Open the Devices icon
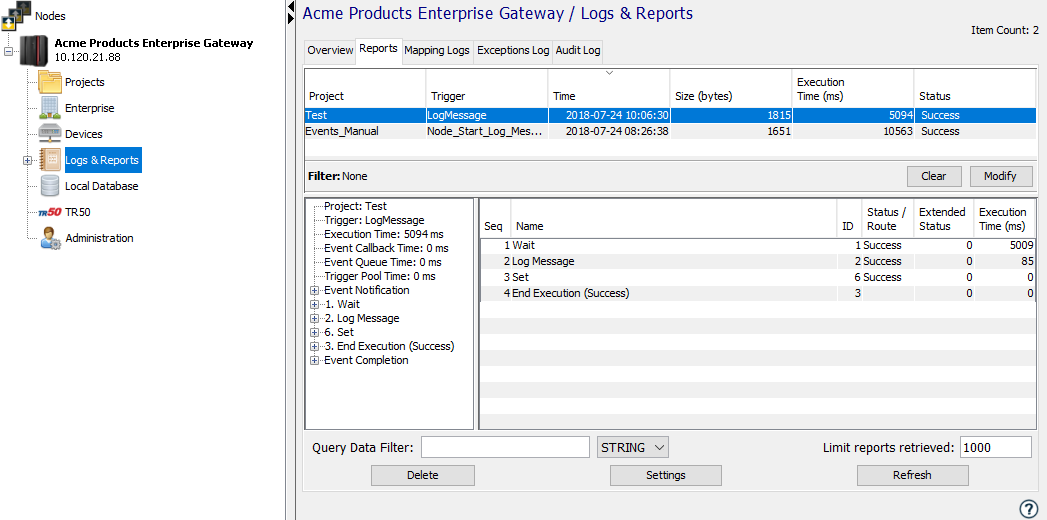 tap(49, 134)
